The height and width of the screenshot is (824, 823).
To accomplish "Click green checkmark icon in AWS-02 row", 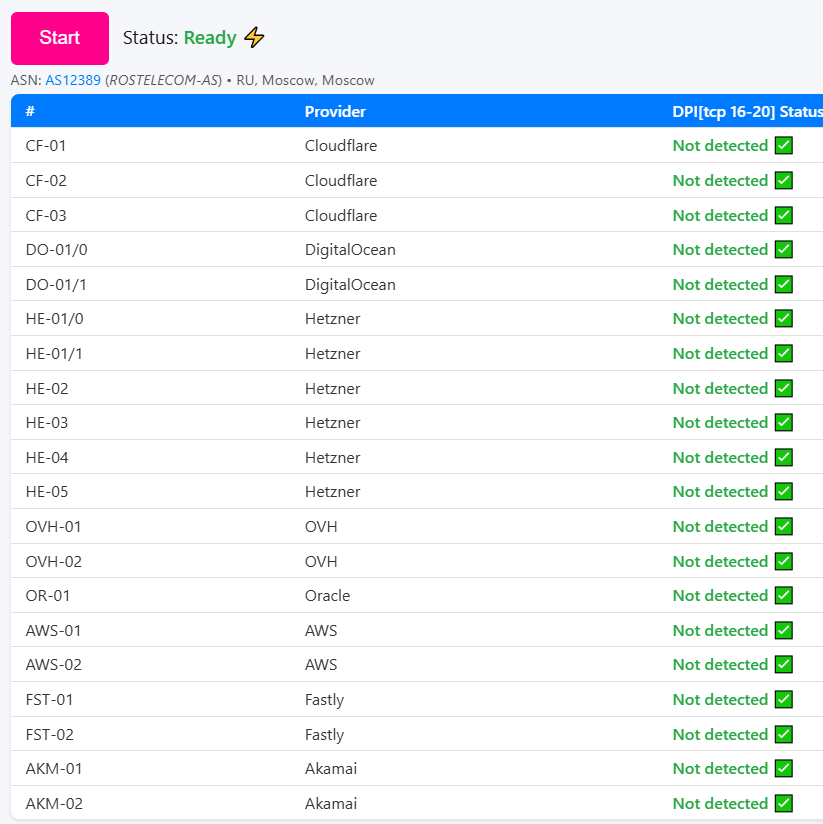I will (x=784, y=665).
